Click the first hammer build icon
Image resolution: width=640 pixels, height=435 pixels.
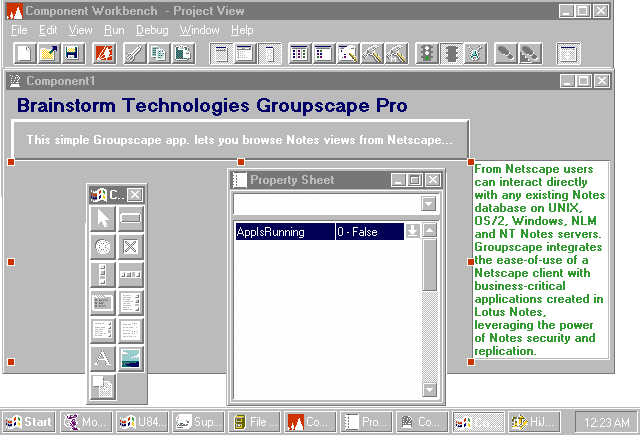pyautogui.click(x=372, y=53)
